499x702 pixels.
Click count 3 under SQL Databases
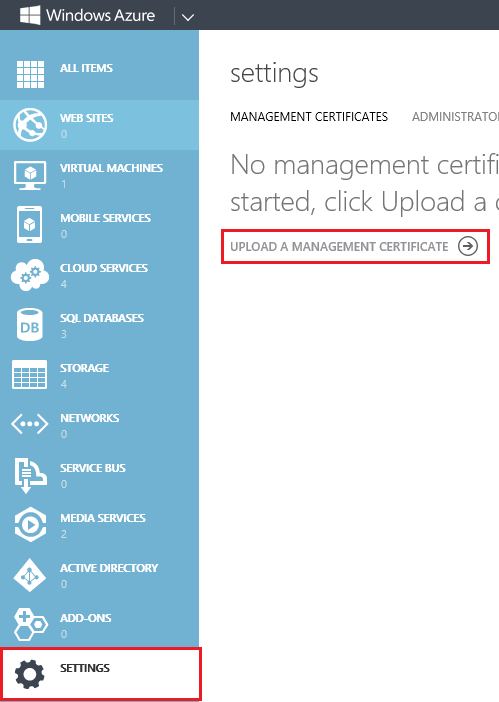(x=64, y=334)
